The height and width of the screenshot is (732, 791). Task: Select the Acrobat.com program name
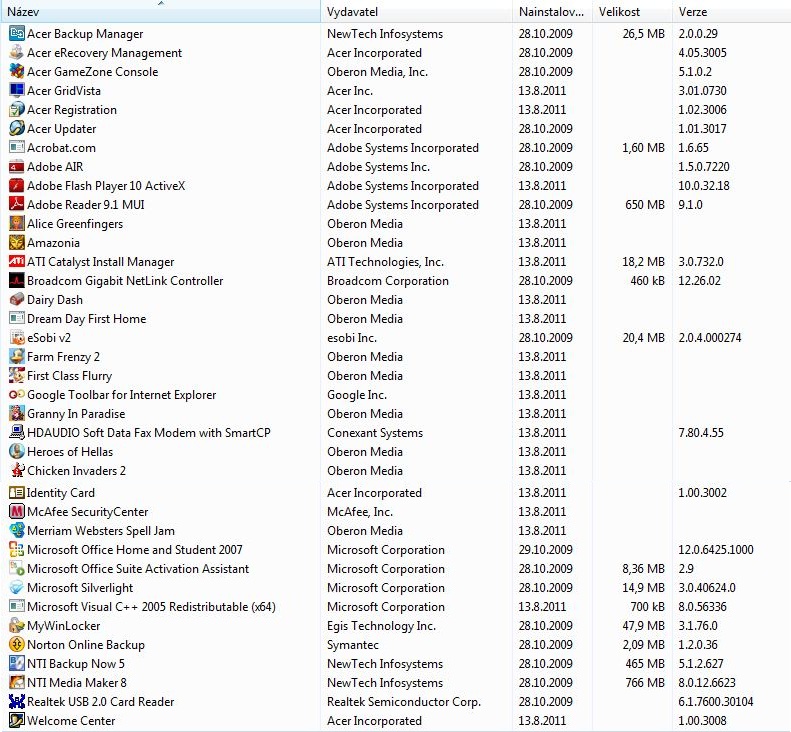click(x=61, y=148)
